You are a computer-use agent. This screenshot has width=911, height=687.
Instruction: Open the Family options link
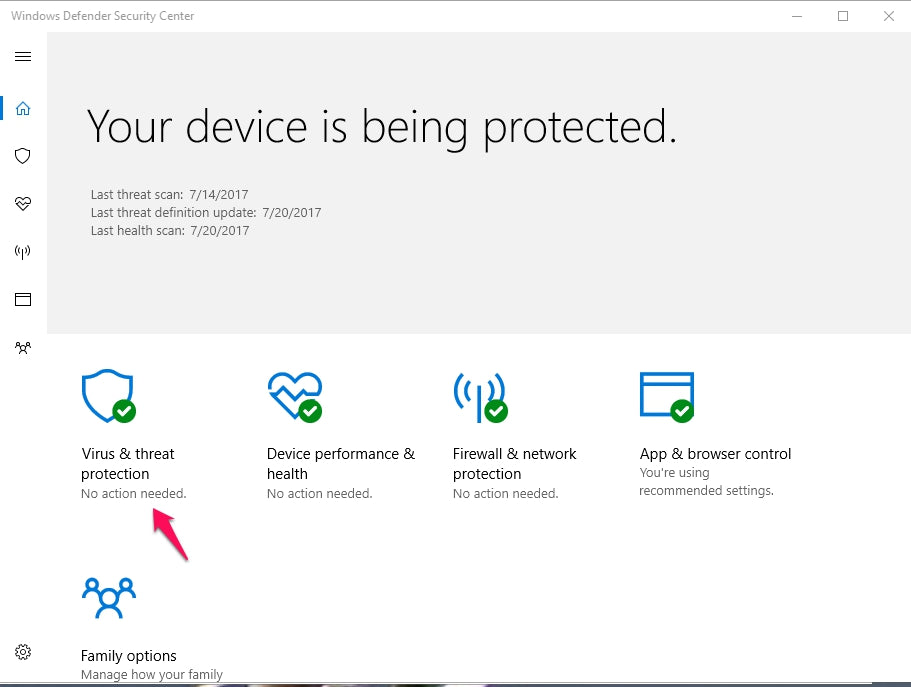pyautogui.click(x=129, y=656)
